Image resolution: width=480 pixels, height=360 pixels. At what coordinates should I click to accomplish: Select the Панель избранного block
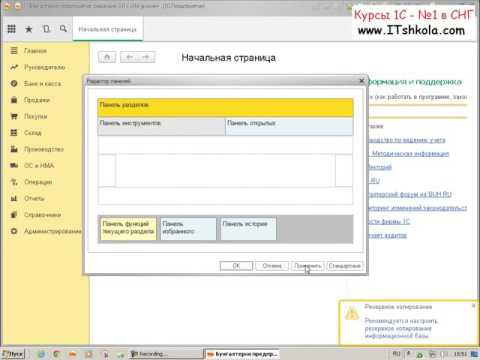pyautogui.click(x=188, y=229)
